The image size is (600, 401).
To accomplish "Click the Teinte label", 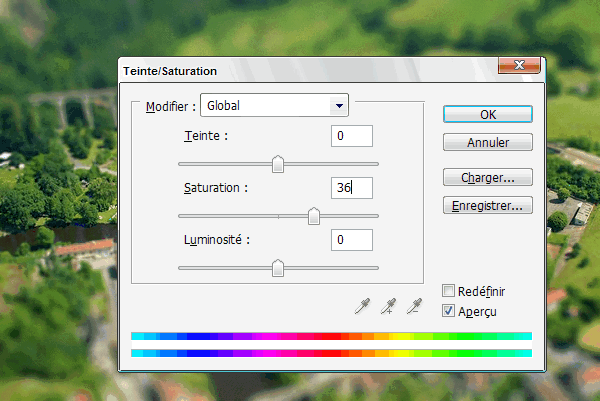I will click(206, 136).
